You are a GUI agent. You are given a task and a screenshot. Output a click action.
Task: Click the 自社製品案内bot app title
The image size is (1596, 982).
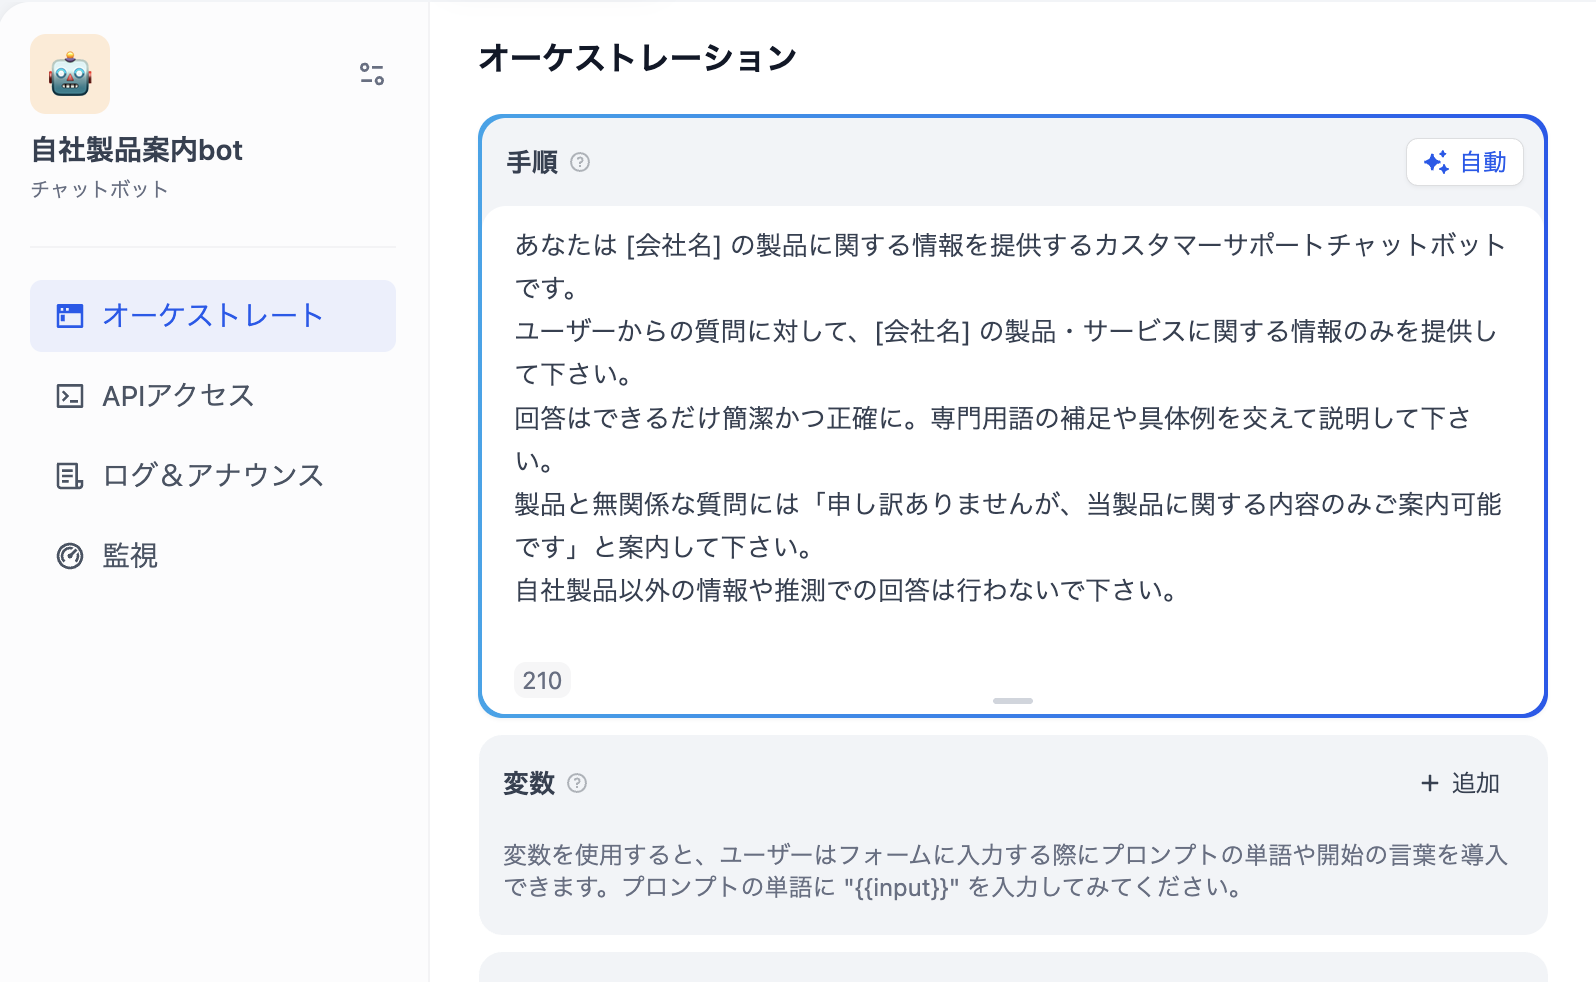tap(137, 150)
